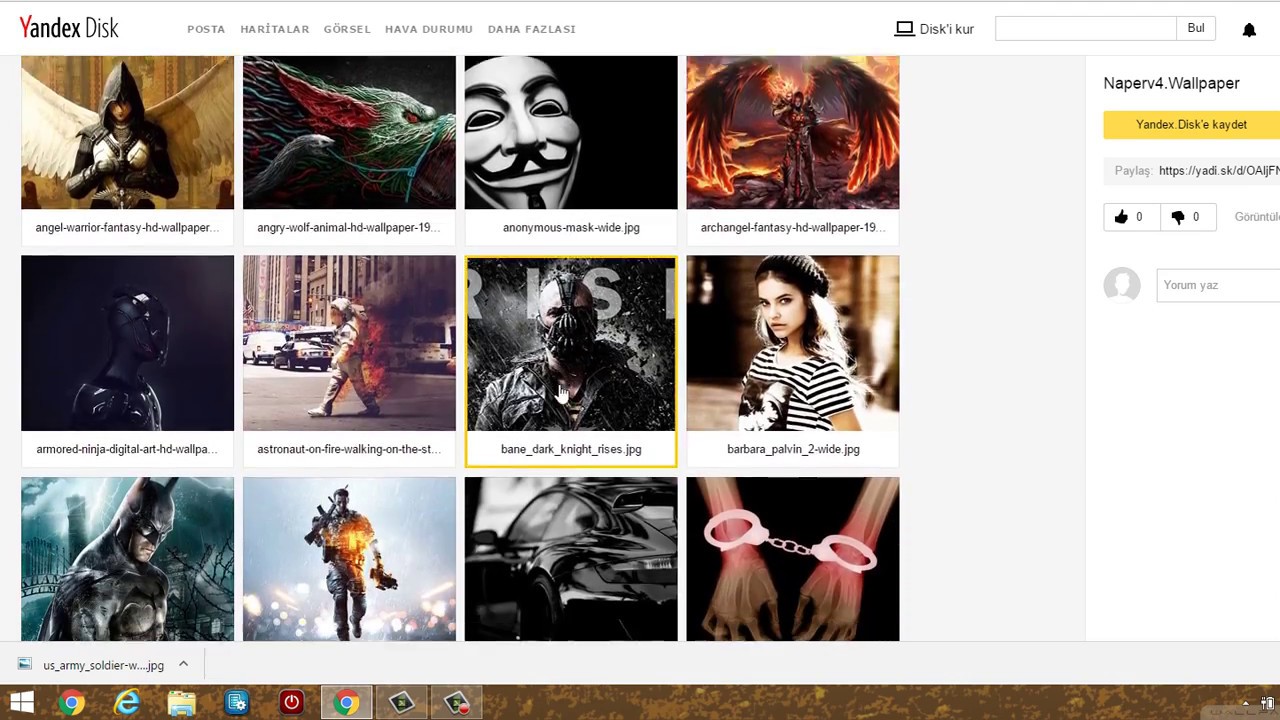
Task: Click the barbara_palvin_2-wide.jpg file name
Action: pyautogui.click(x=793, y=449)
